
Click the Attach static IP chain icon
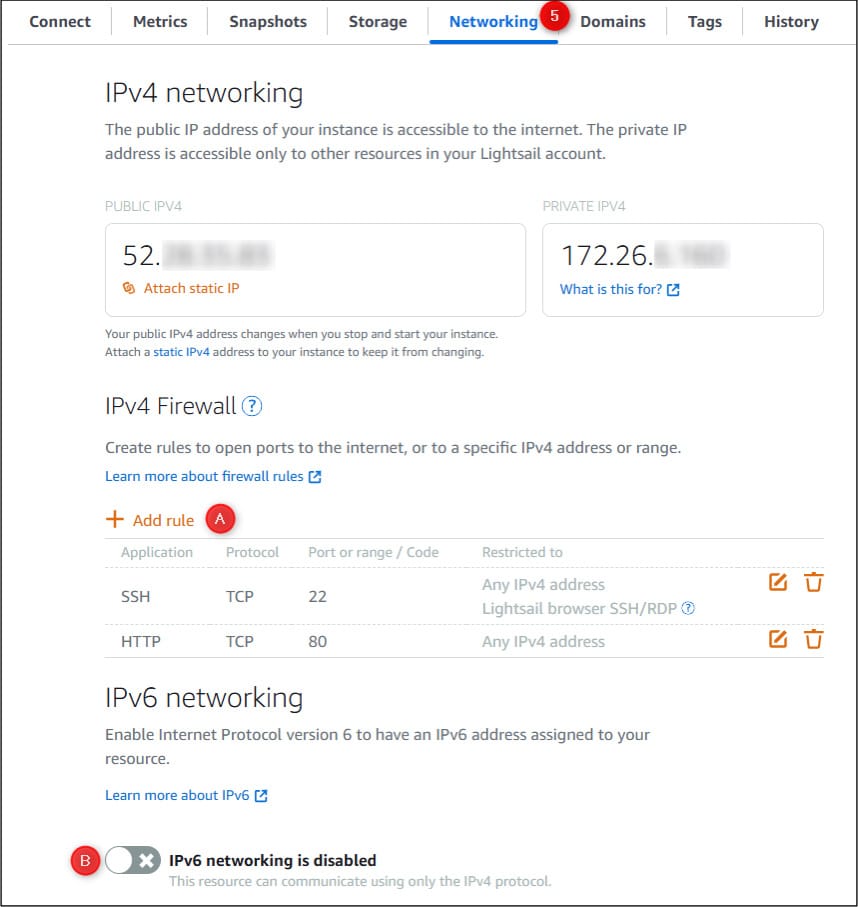[x=127, y=289]
